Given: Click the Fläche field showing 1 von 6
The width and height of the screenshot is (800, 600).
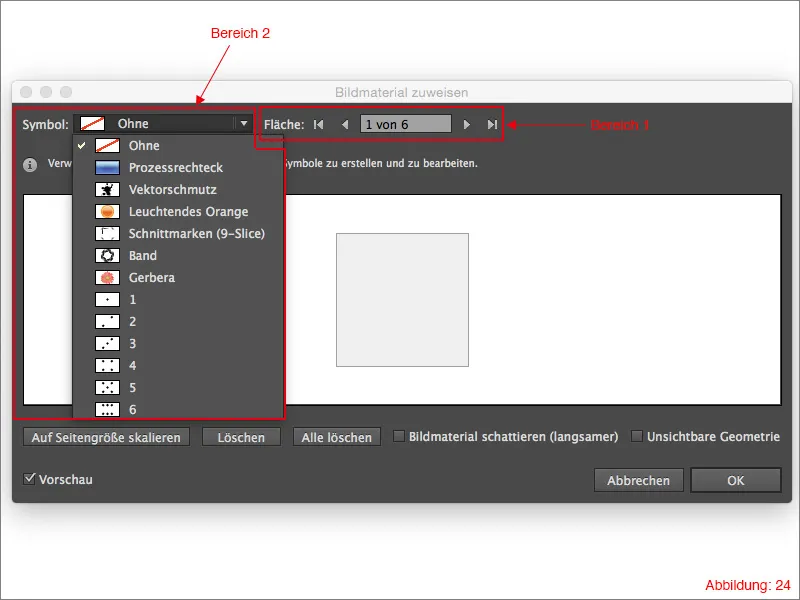Looking at the screenshot, I should [406, 124].
